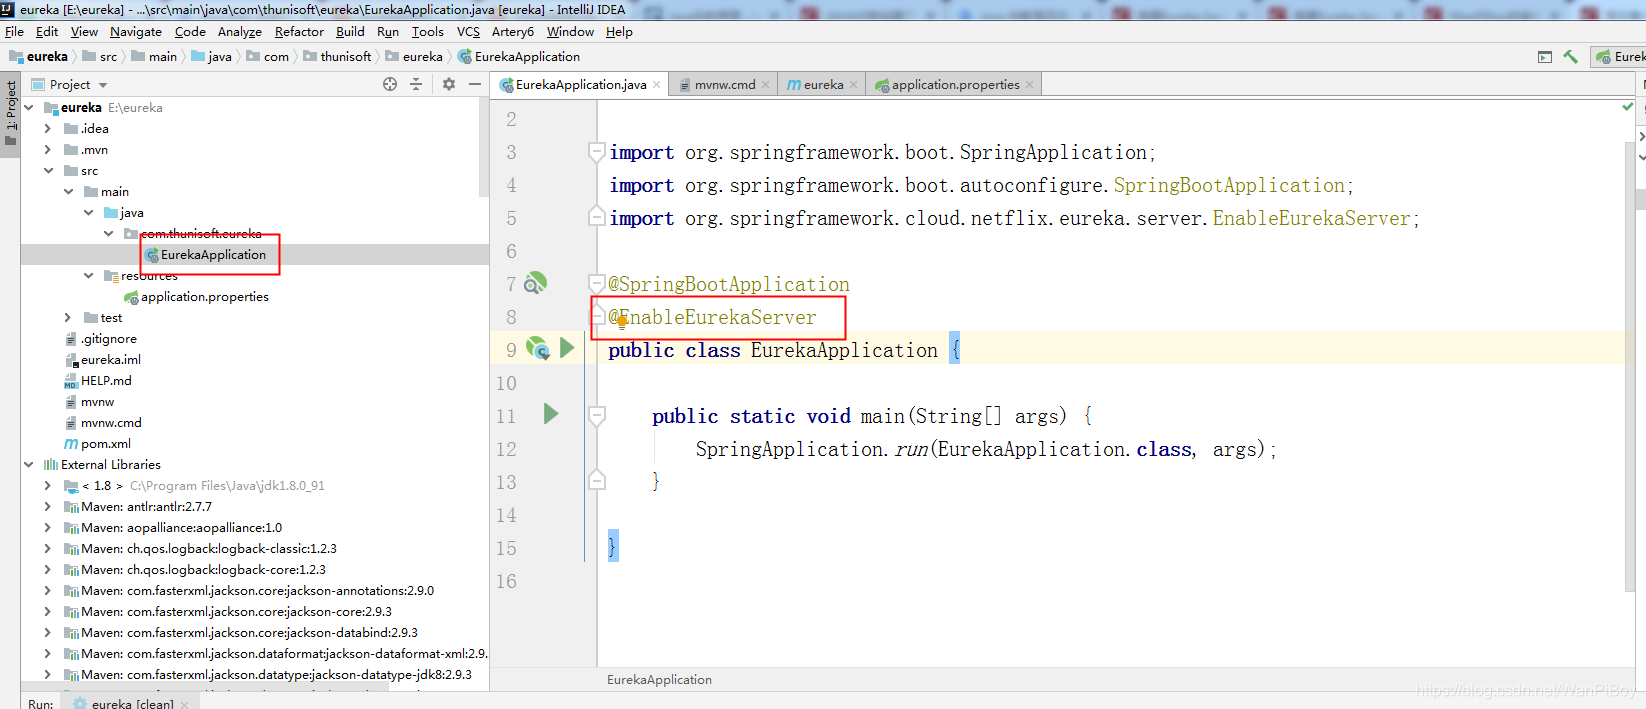Image resolution: width=1646 pixels, height=709 pixels.
Task: Select Maven: antlr:antlr:2.7.7 library entry
Action: point(146,507)
